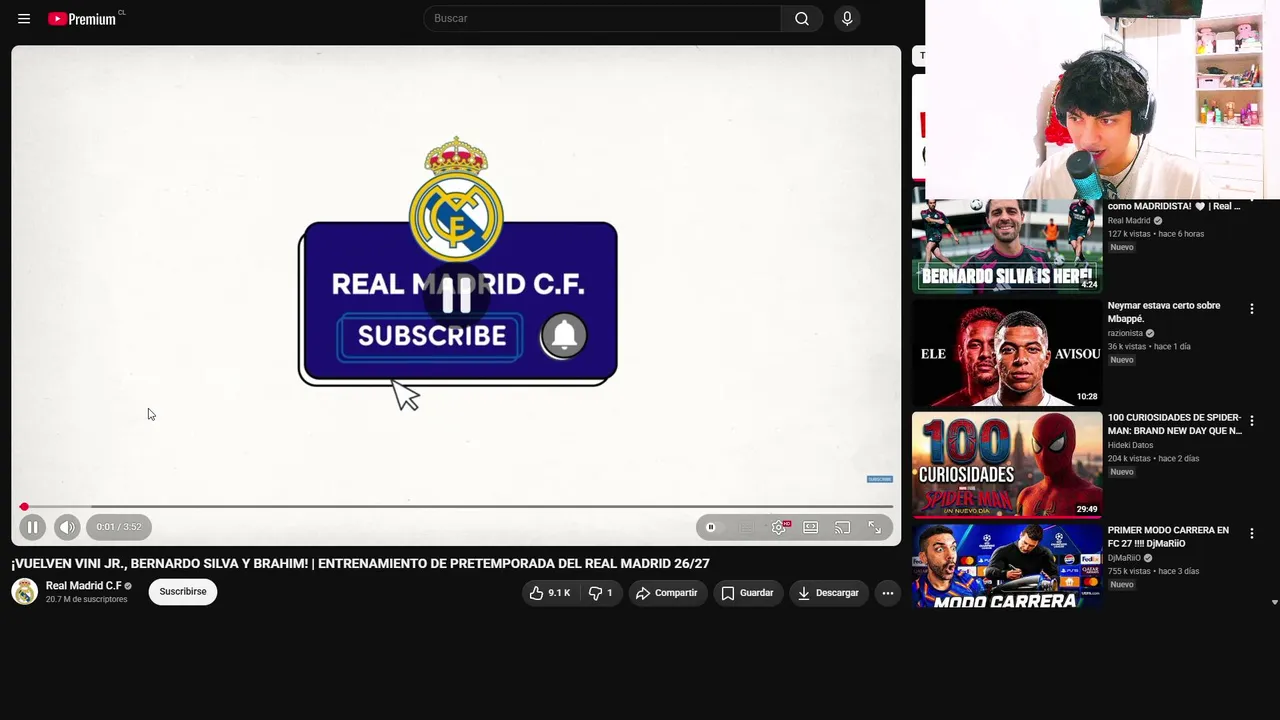The width and height of the screenshot is (1280, 720).
Task: Seek along the video progress bar
Action: pos(456,507)
